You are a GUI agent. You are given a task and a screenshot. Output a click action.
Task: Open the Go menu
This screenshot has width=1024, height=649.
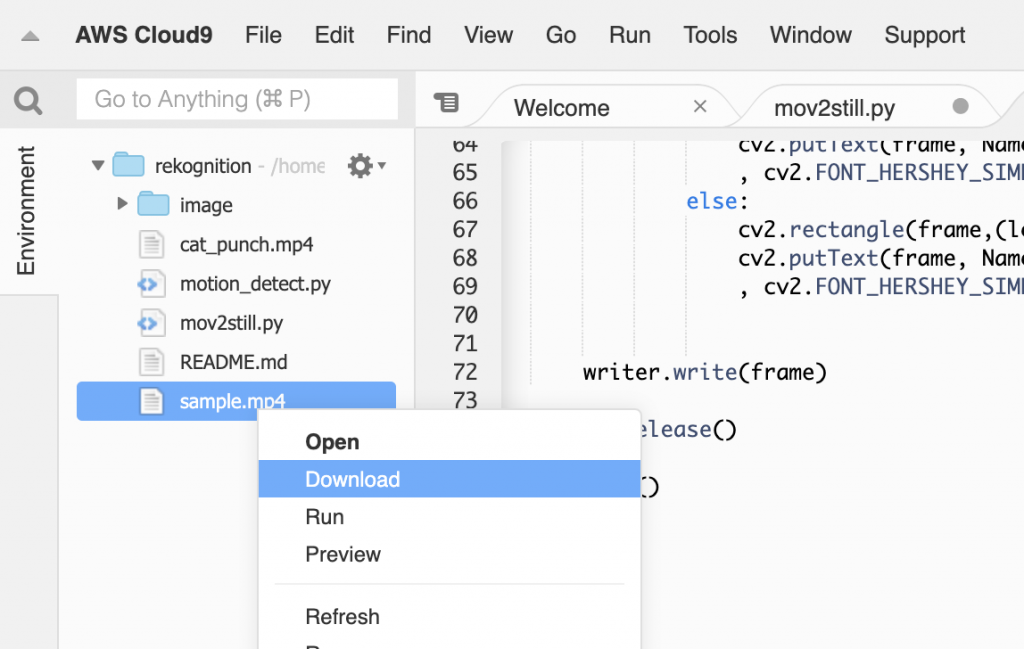[x=560, y=35]
